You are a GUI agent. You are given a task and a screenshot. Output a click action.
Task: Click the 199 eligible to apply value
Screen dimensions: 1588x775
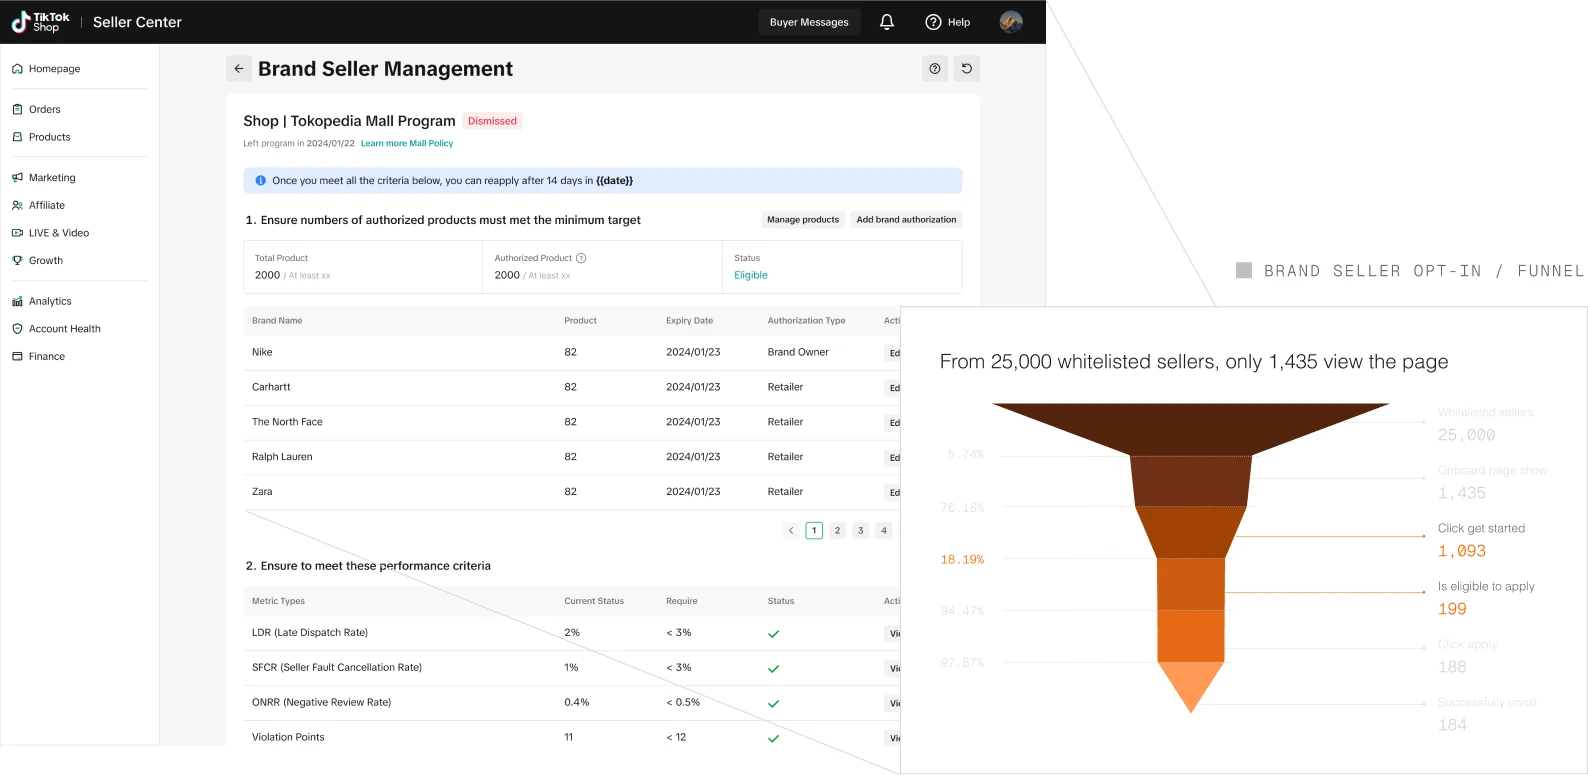tap(1452, 610)
